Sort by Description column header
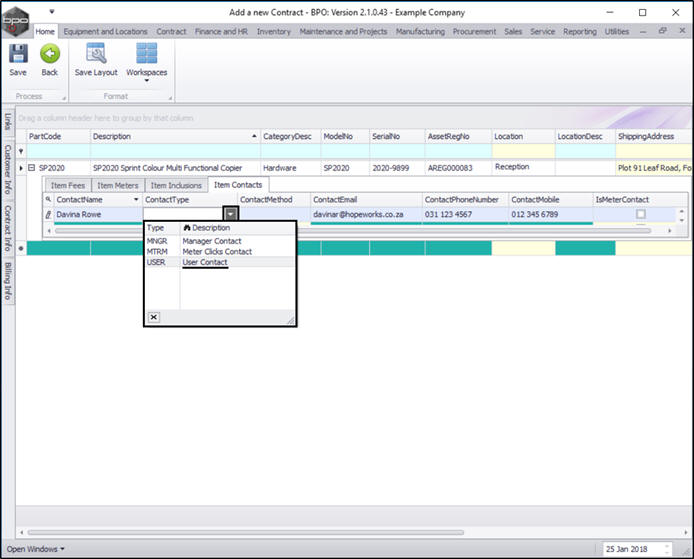694x559 pixels. coord(175,136)
